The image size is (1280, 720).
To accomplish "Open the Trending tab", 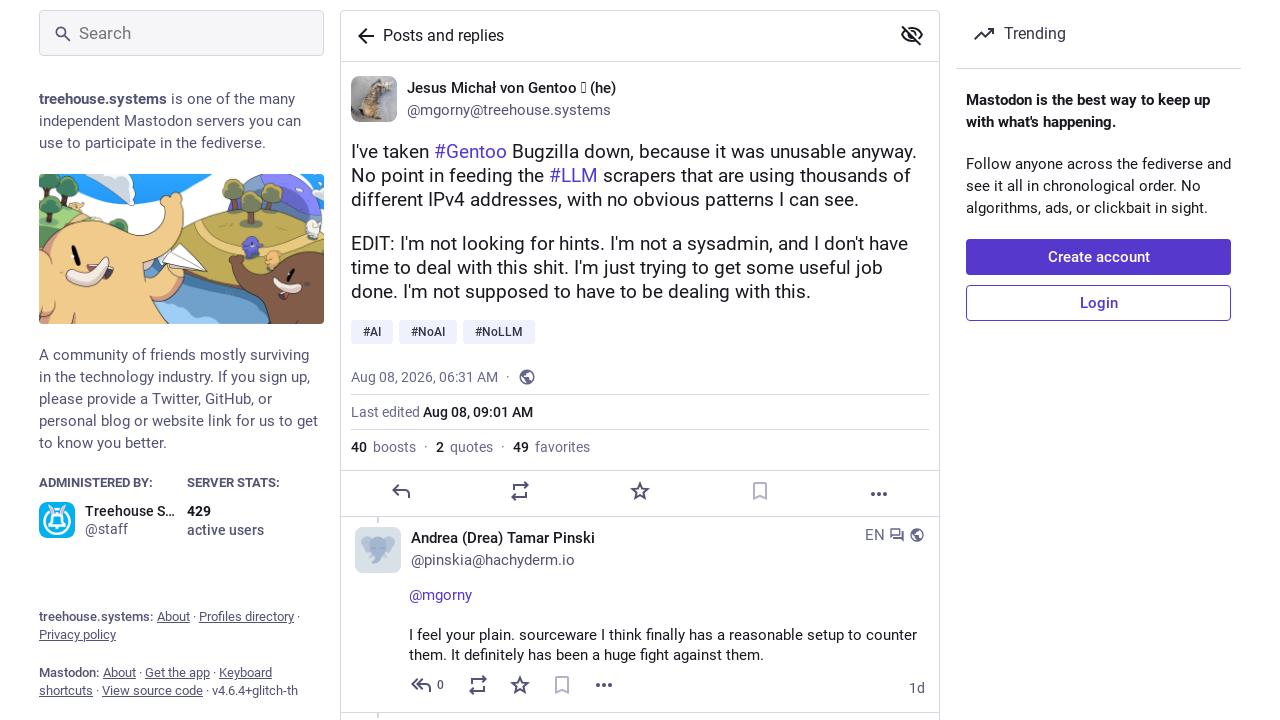I will (1020, 34).
